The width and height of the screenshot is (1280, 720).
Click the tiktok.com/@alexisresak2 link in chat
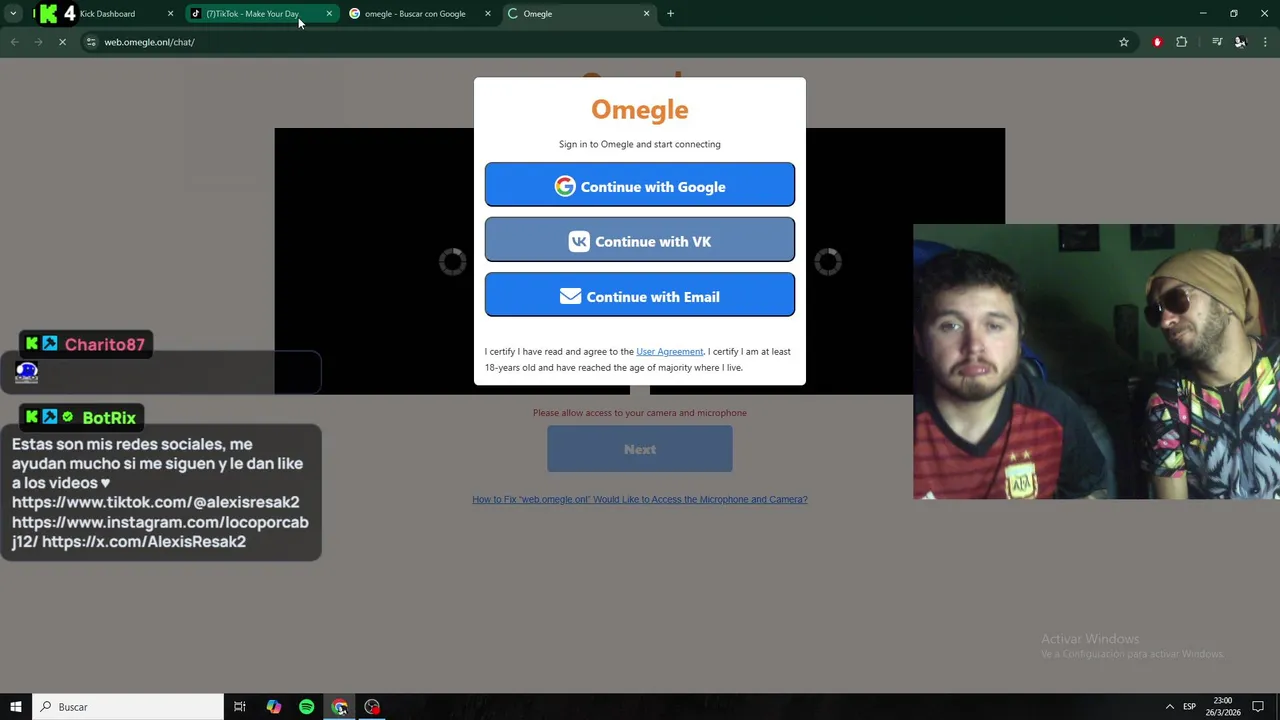[x=155, y=502]
